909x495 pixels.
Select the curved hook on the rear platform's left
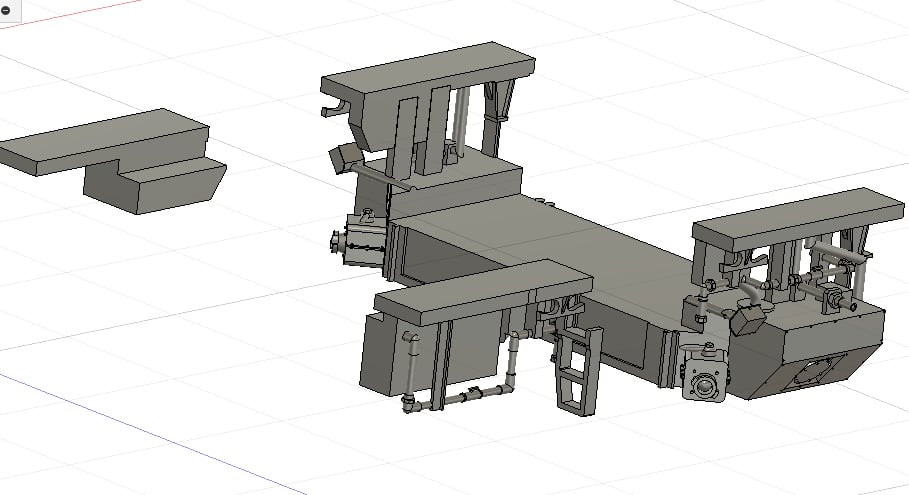(x=331, y=107)
